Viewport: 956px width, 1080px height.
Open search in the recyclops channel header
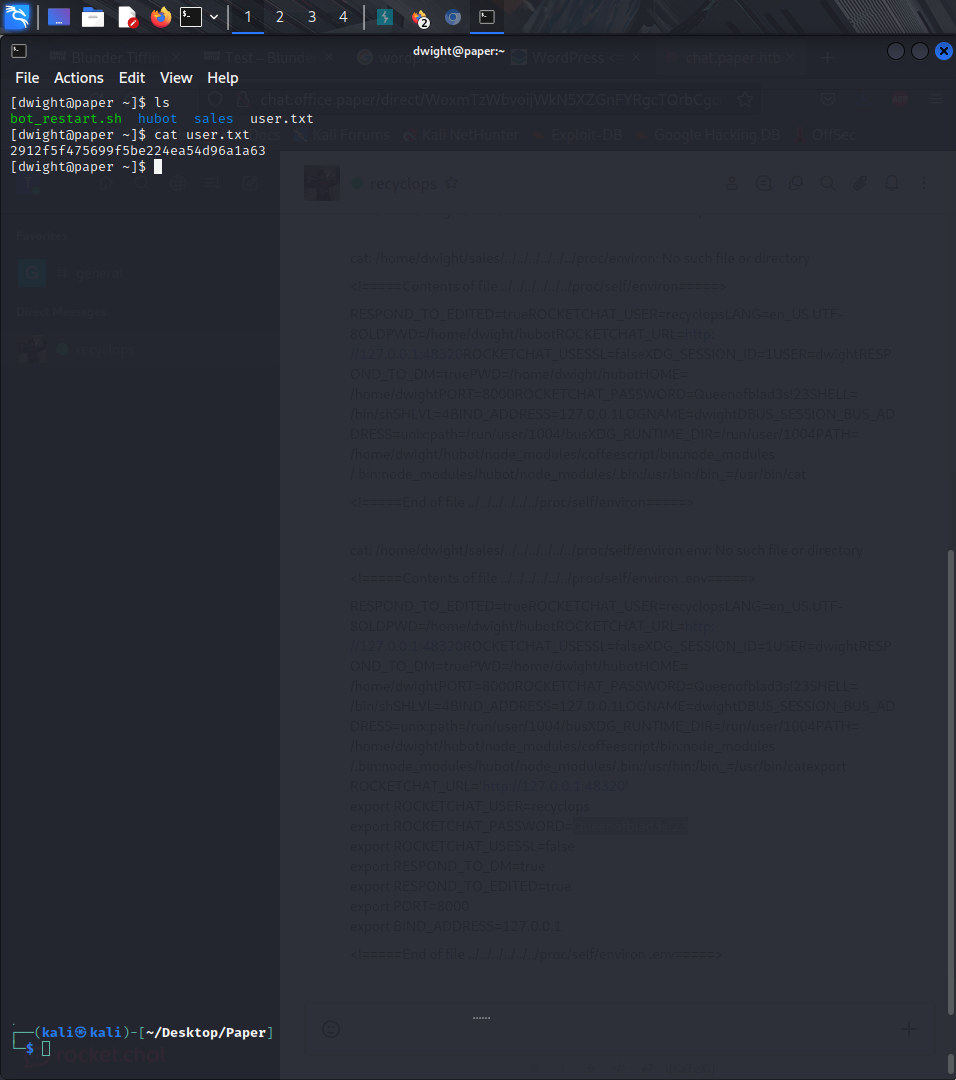[x=827, y=183]
